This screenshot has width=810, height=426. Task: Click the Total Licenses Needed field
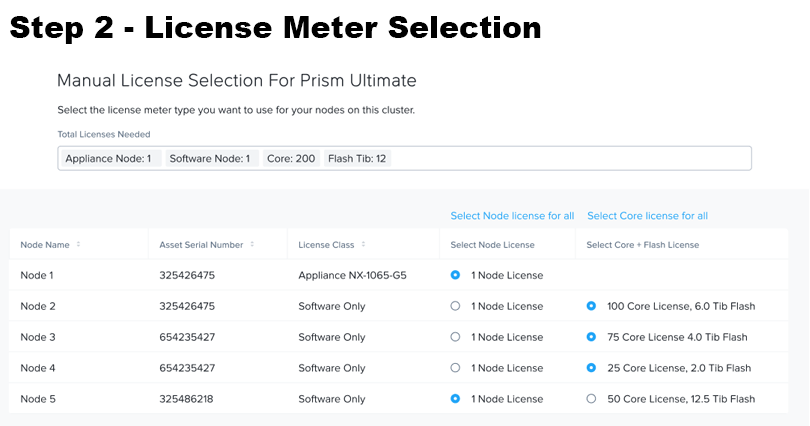click(404, 159)
